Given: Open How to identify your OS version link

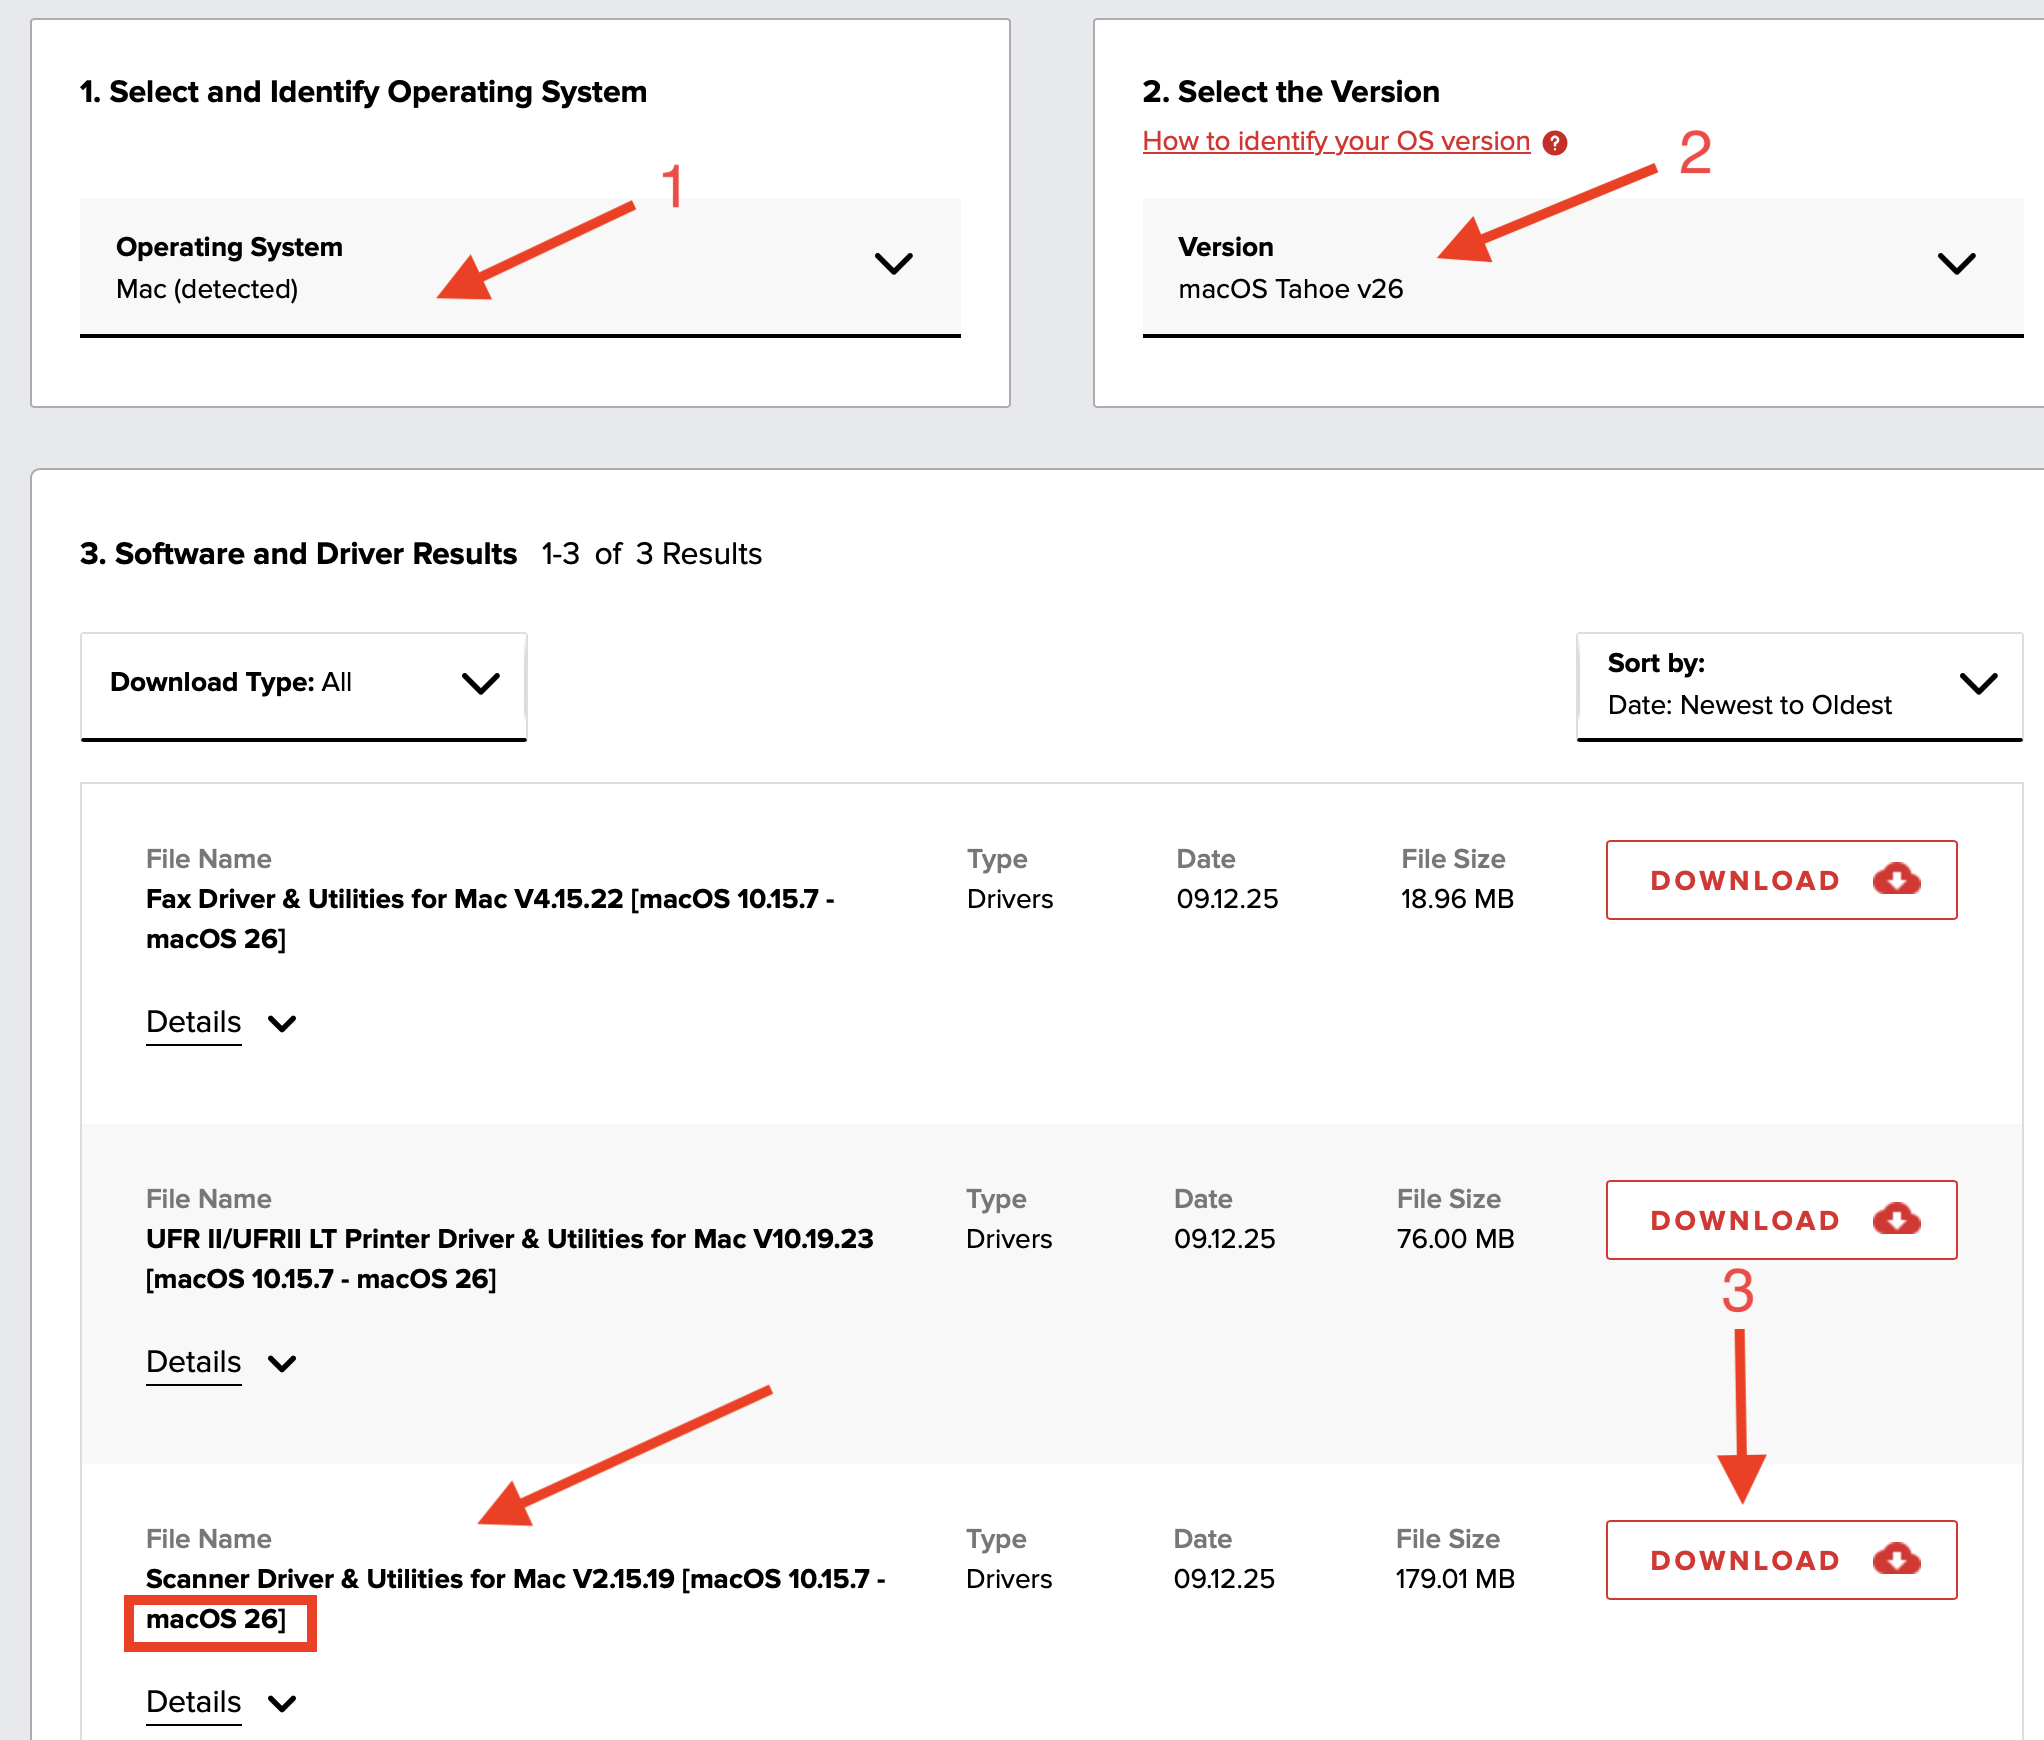Looking at the screenshot, I should pyautogui.click(x=1336, y=141).
